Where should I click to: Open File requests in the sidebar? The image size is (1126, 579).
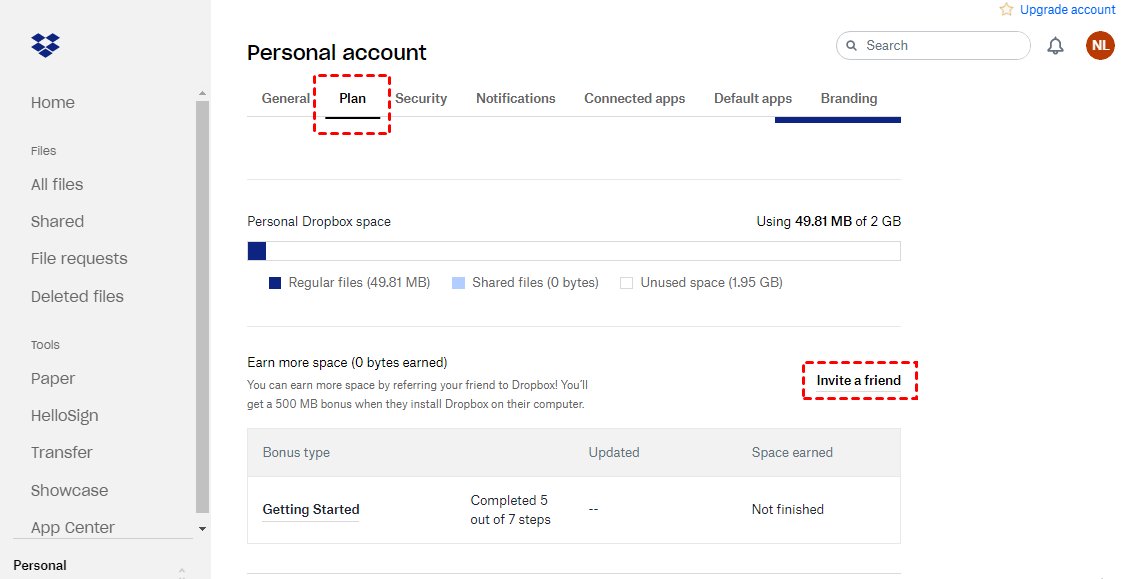(79, 259)
